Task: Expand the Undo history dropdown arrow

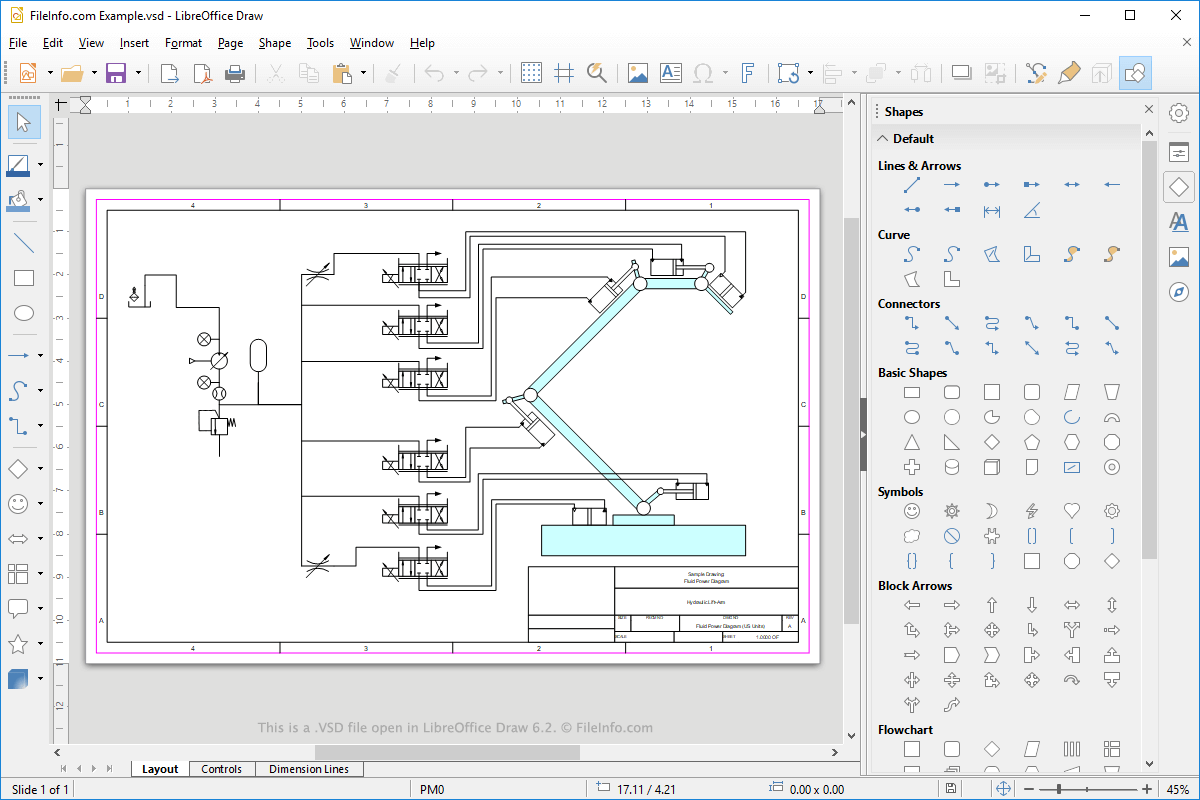Action: pos(456,73)
